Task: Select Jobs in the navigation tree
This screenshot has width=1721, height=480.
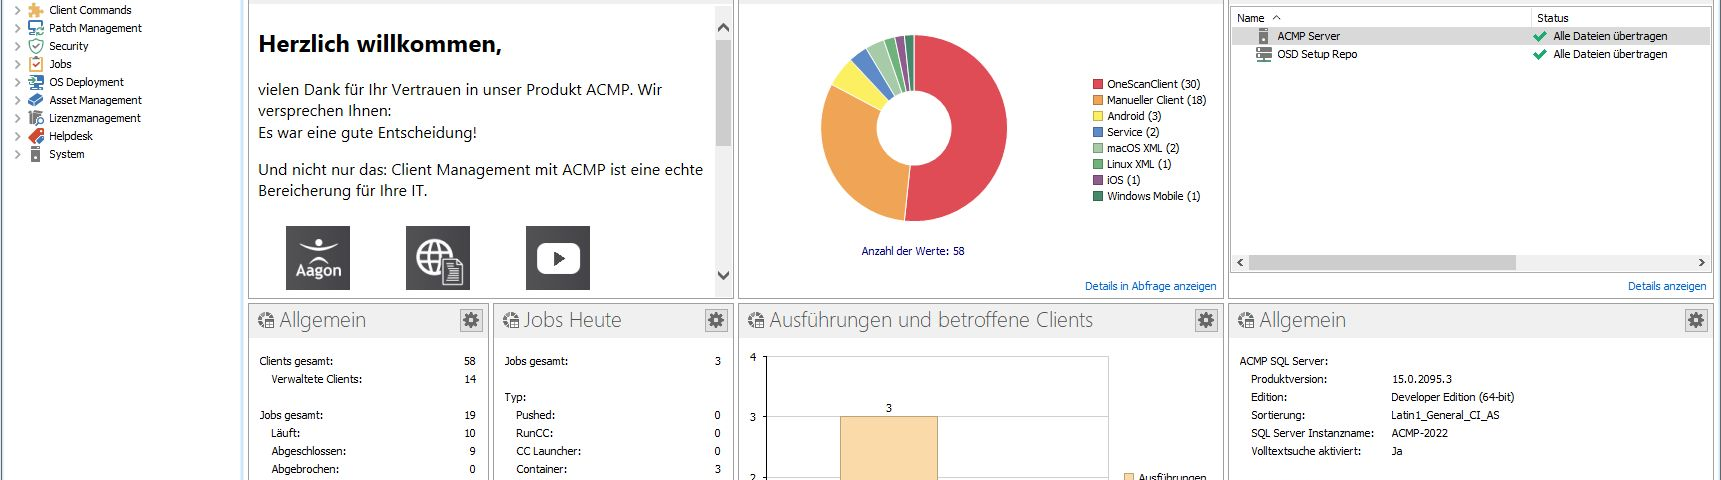Action: click(x=60, y=64)
